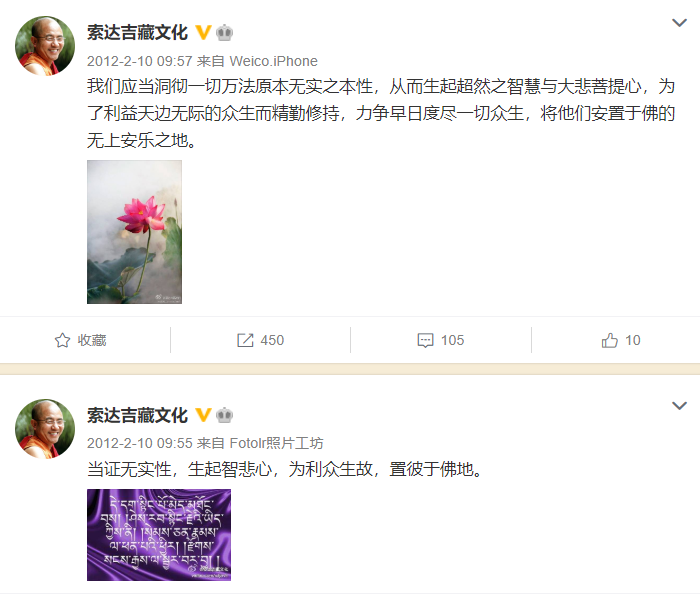Click the orange V verified badge on second post

pos(203,415)
